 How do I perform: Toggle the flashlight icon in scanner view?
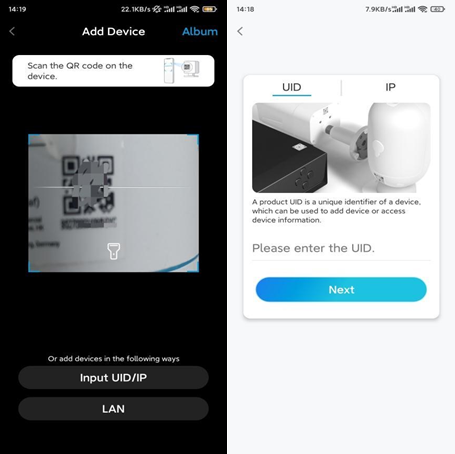(113, 251)
